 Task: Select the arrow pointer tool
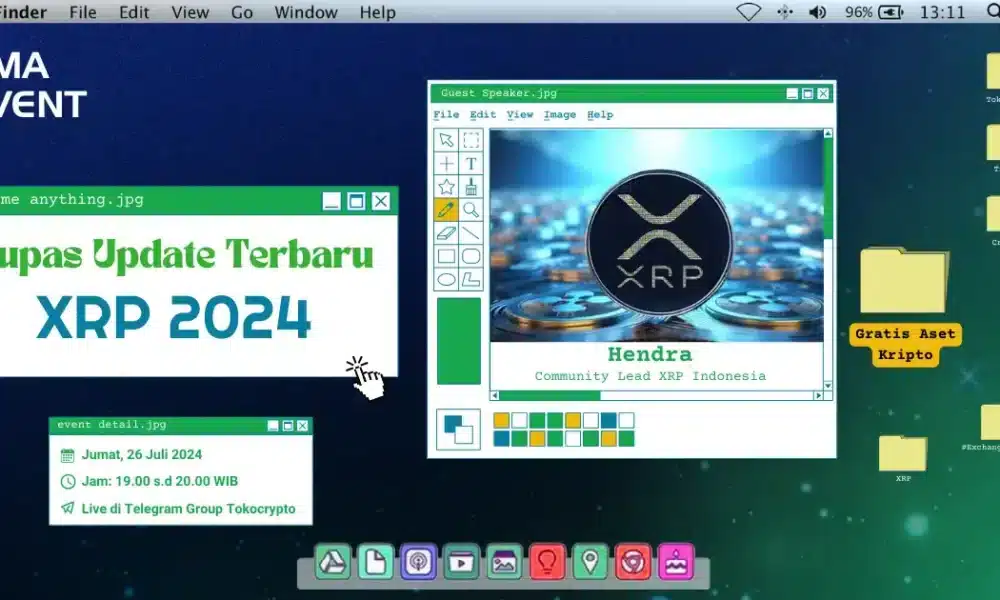[446, 140]
